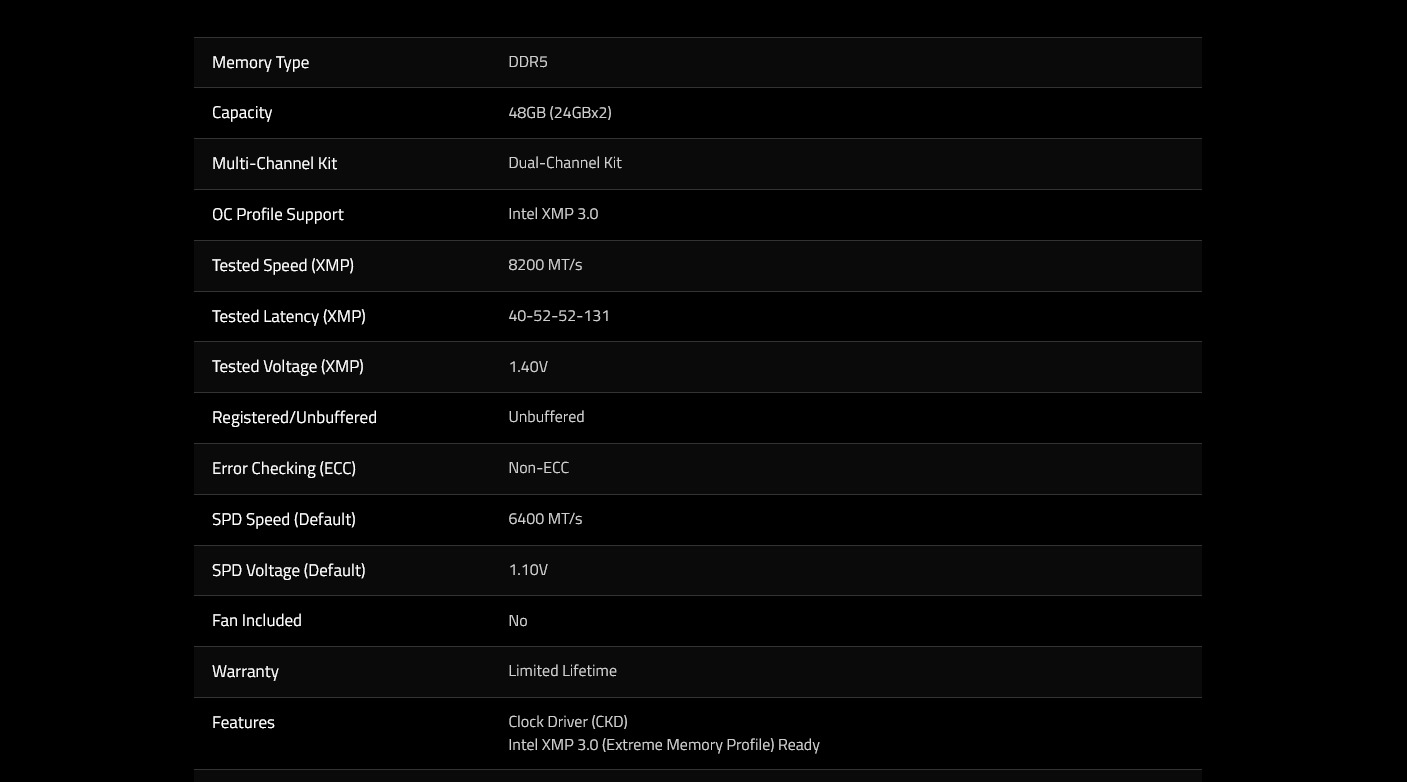This screenshot has width=1407, height=782.
Task: Click the 40-52-52-131 latency value
Action: coord(559,316)
